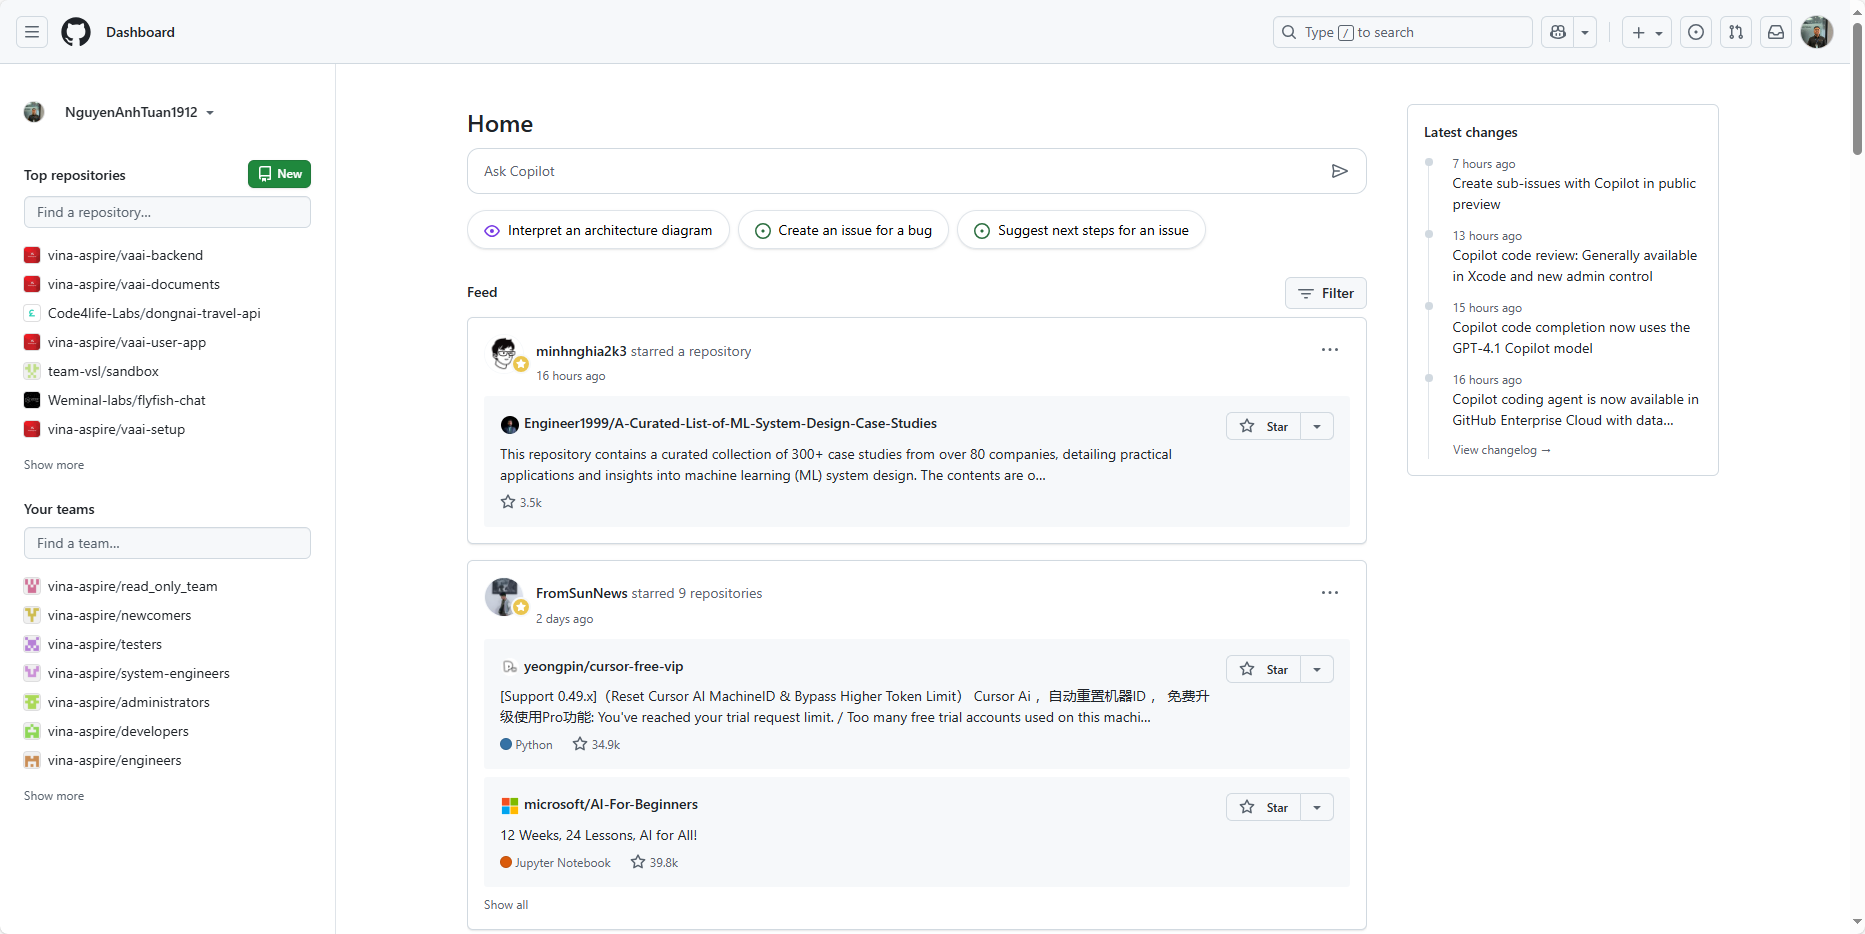Expand the NguyenAnhTuan1912 account switcher
Screen dimensions: 1865x934
point(139,112)
